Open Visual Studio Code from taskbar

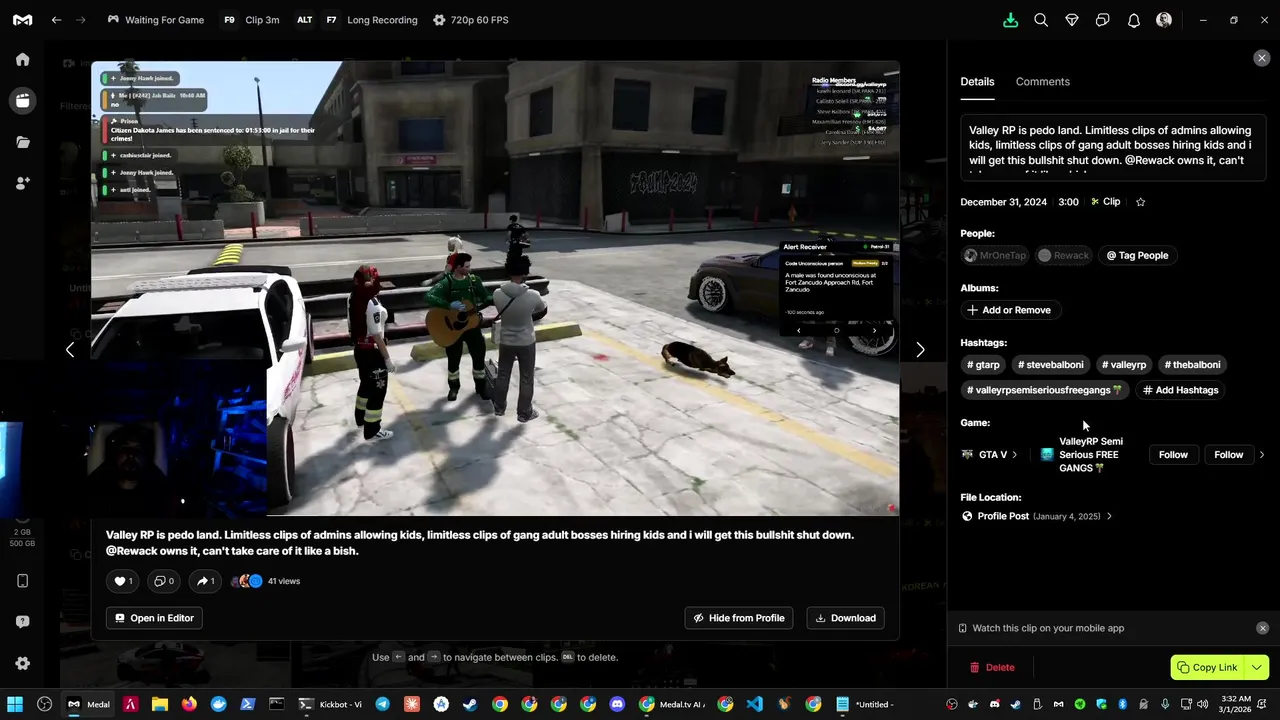point(754,704)
